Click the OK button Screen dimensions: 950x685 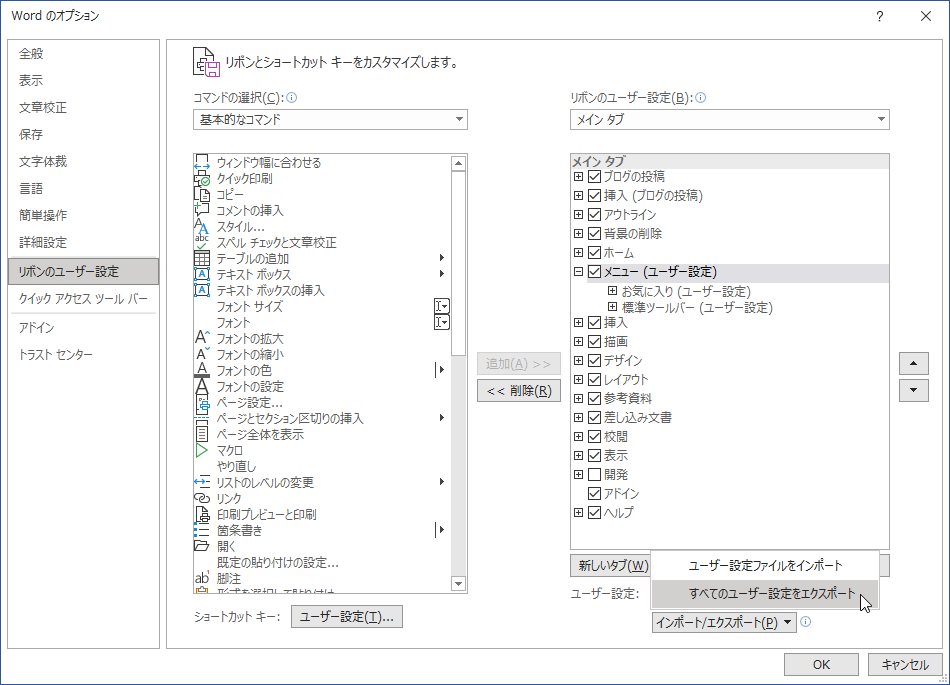821,664
